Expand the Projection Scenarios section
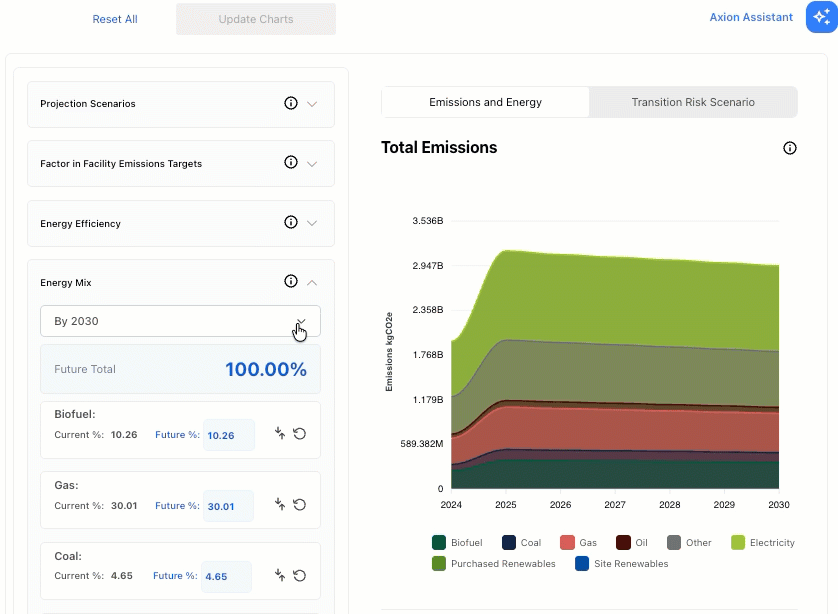The image size is (838, 614). pyautogui.click(x=312, y=104)
